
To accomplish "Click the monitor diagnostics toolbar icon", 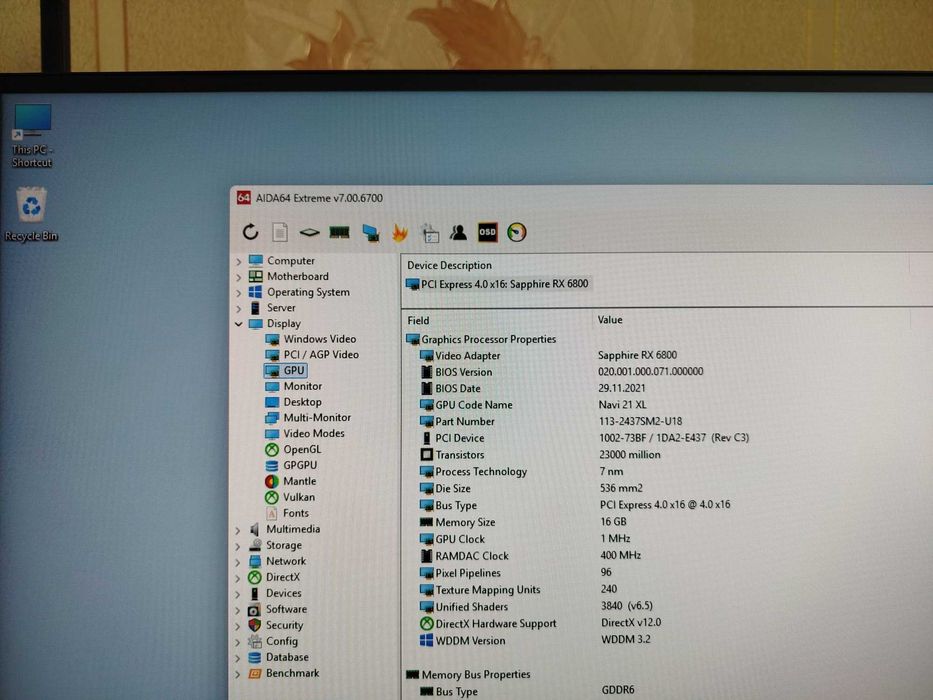I will [371, 233].
